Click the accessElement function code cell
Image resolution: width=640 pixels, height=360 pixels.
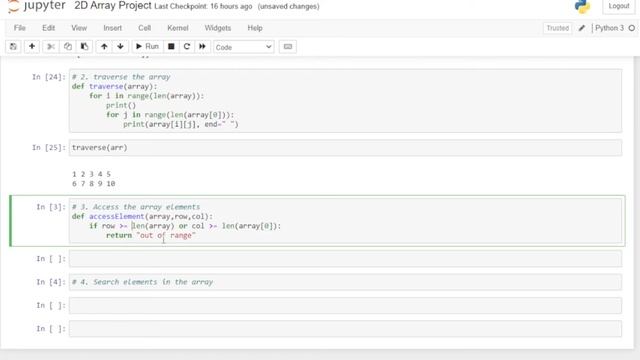(345, 221)
